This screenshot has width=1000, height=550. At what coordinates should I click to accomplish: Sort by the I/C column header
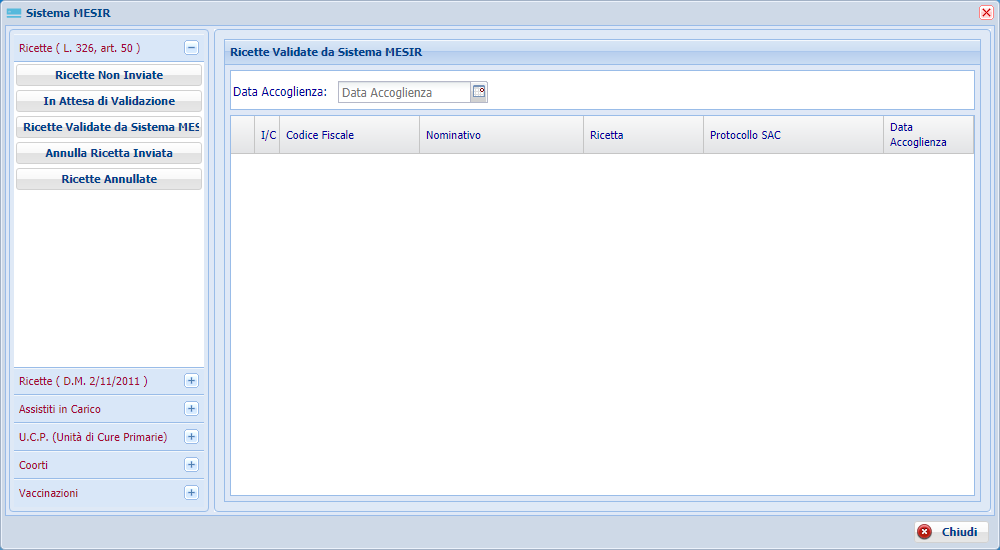pyautogui.click(x=267, y=135)
